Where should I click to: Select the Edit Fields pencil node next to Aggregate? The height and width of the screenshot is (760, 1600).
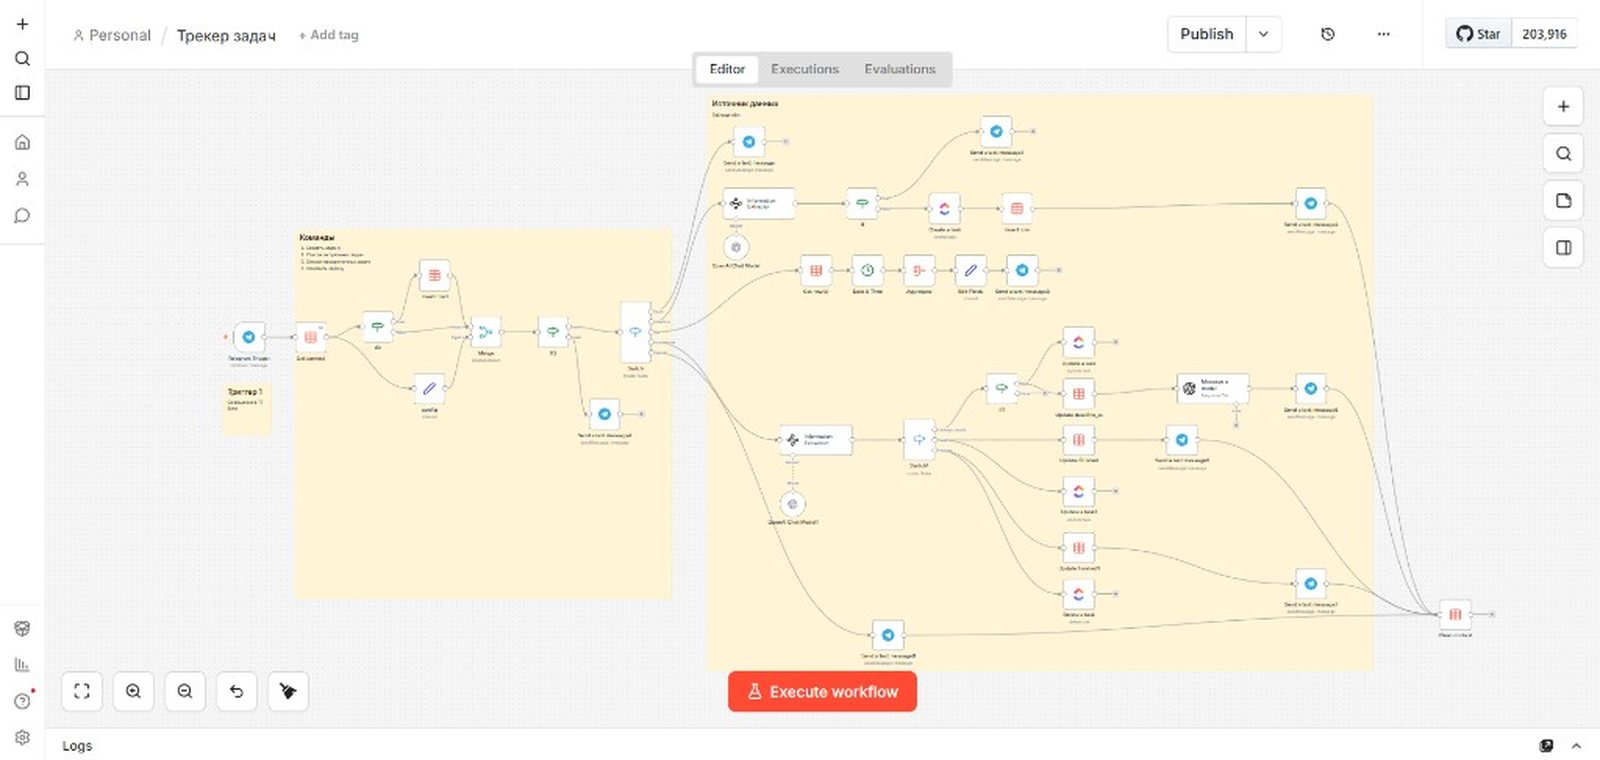click(x=970, y=270)
